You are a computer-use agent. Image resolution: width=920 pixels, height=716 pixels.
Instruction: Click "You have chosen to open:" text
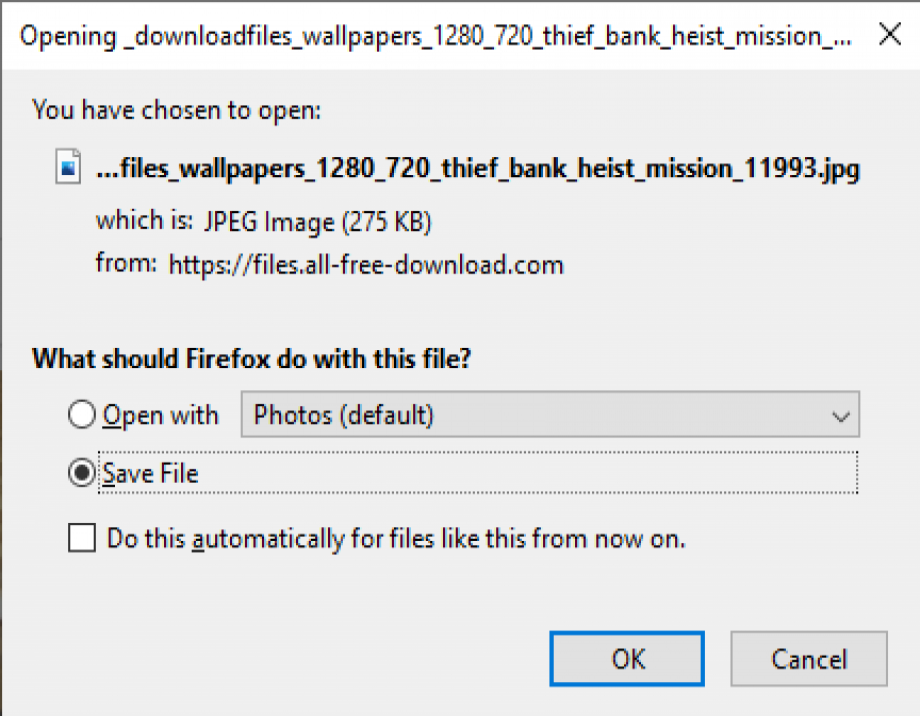[x=177, y=110]
